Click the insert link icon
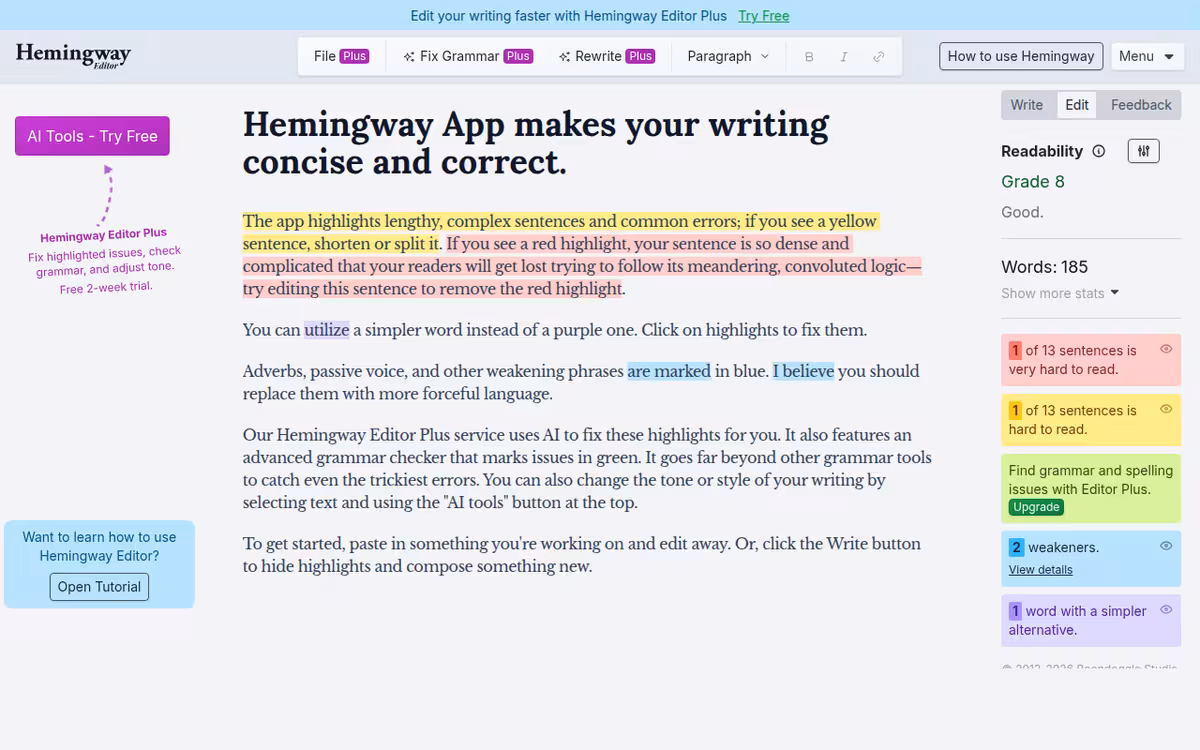Viewport: 1200px width, 750px height. click(879, 57)
